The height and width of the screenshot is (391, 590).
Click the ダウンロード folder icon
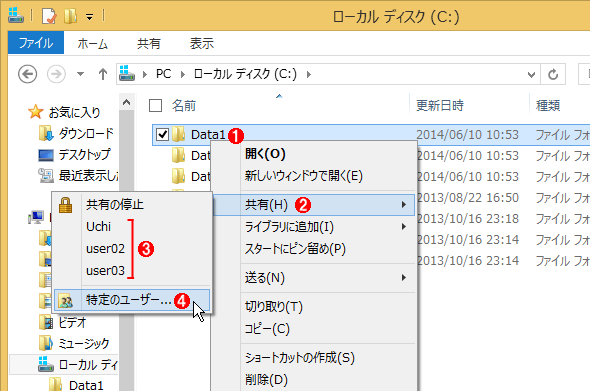(46, 134)
